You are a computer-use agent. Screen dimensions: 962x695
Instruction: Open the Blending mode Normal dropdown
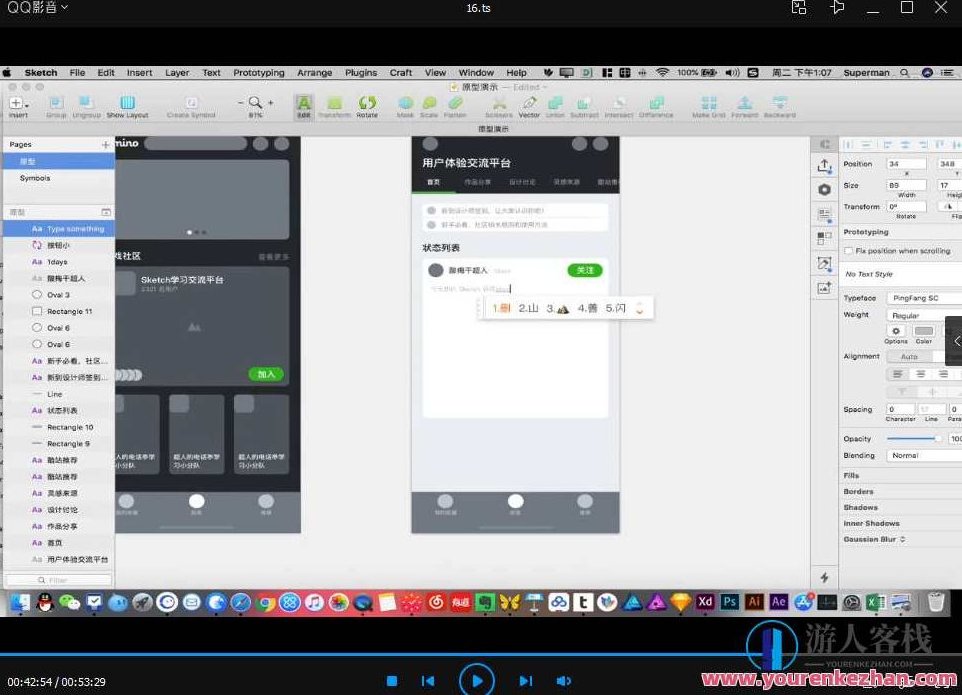[922, 455]
